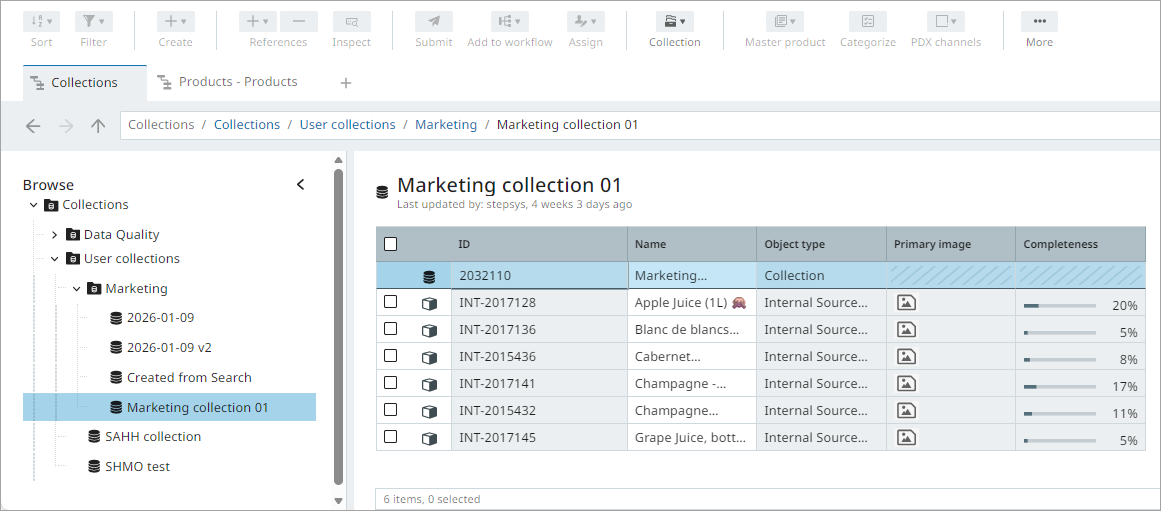Add a new tab with plus icon
Image resolution: width=1161 pixels, height=511 pixels.
(x=346, y=83)
